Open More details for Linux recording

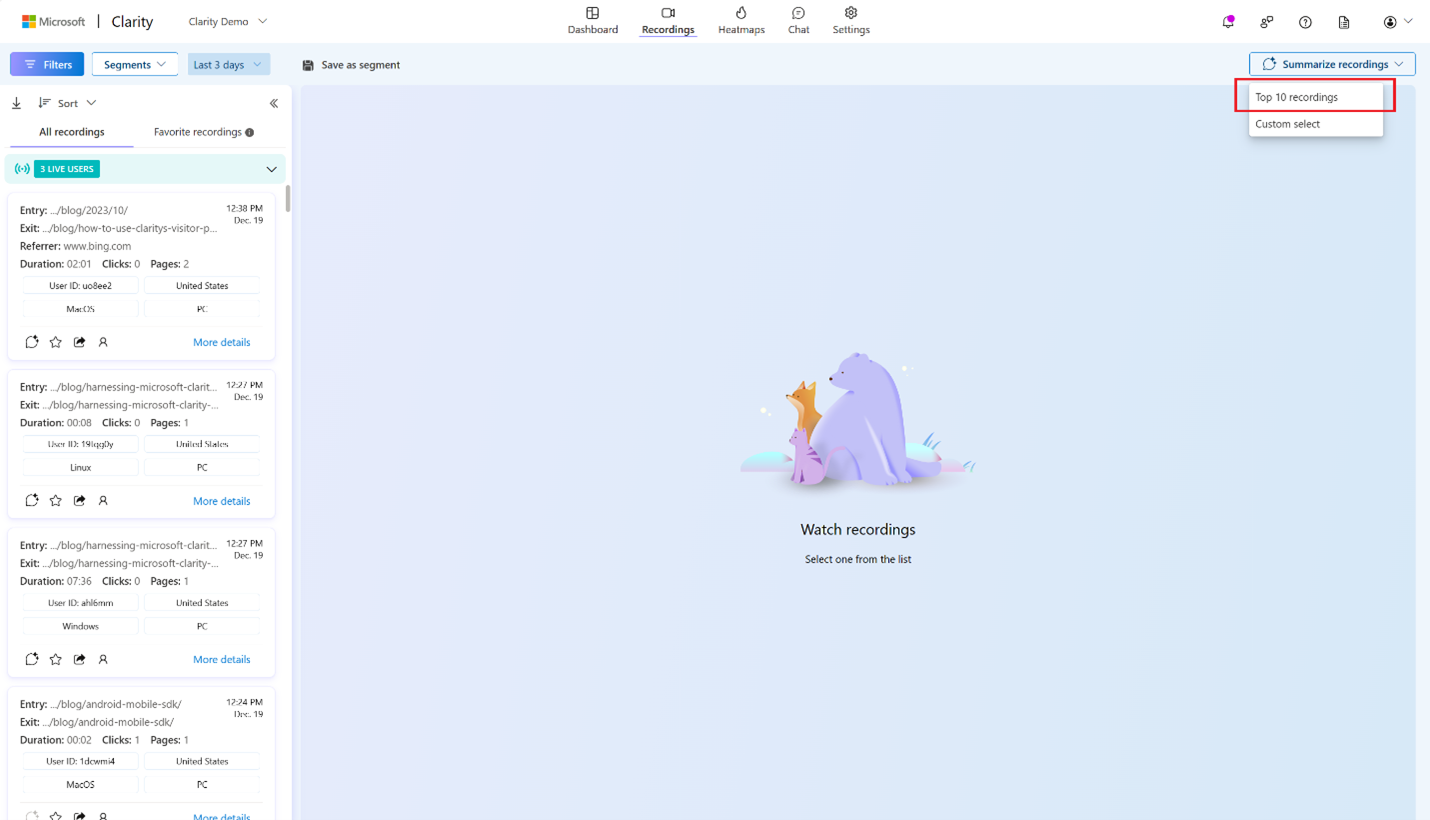tap(221, 501)
